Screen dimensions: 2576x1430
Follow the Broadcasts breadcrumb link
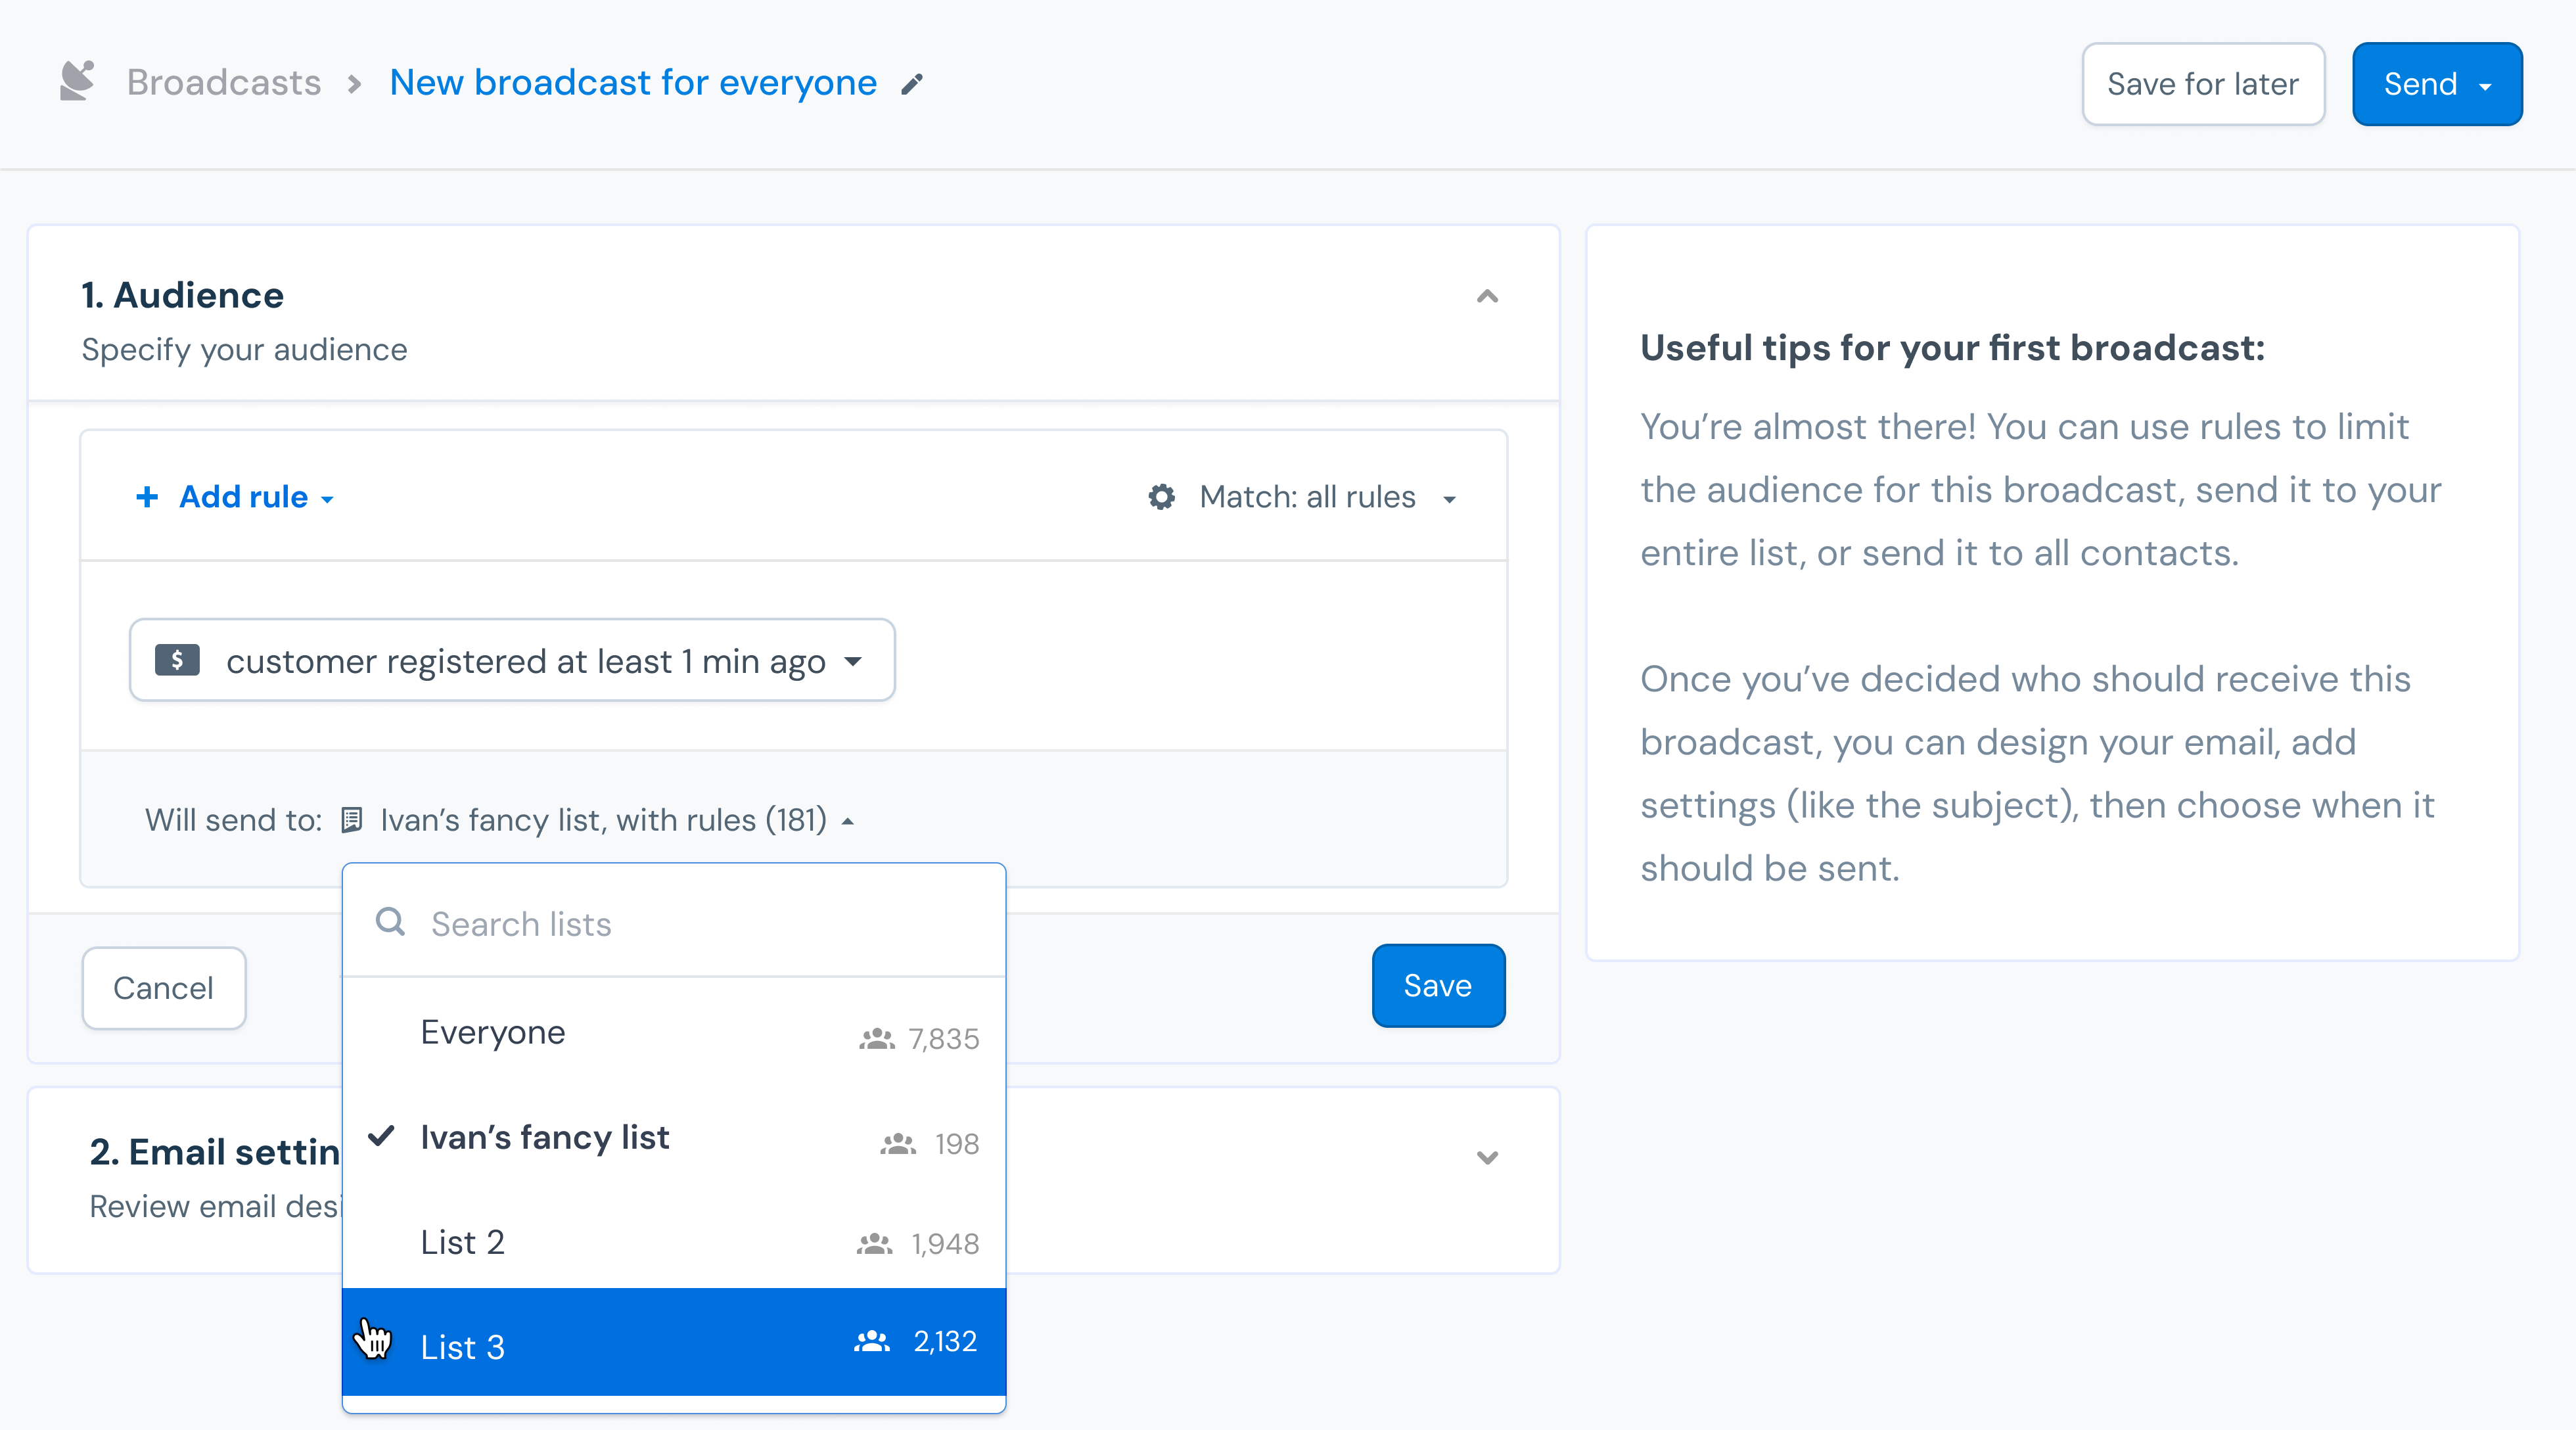[224, 82]
